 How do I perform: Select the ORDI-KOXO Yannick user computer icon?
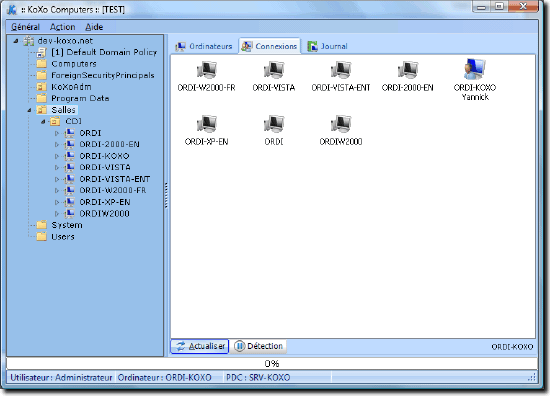(x=475, y=69)
